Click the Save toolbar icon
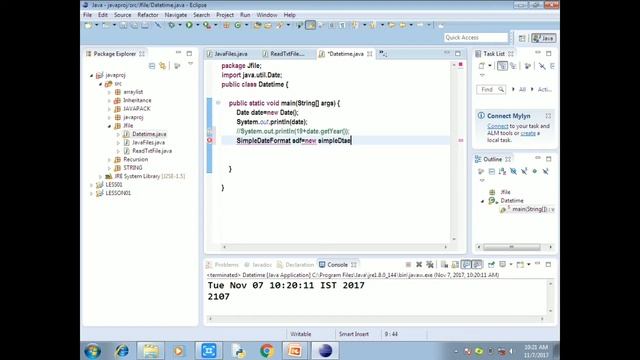The image size is (640, 360). point(123,25)
